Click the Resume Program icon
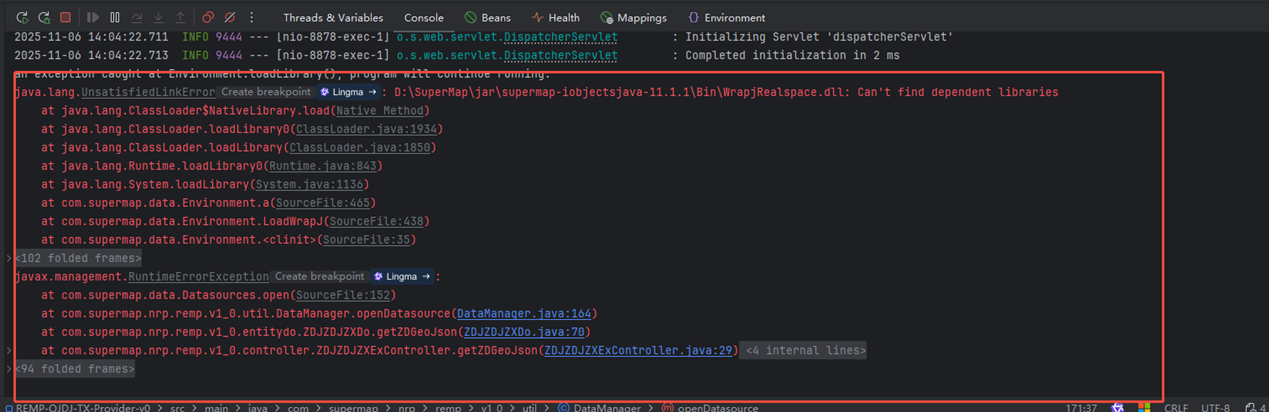1269x412 pixels. 93,17
